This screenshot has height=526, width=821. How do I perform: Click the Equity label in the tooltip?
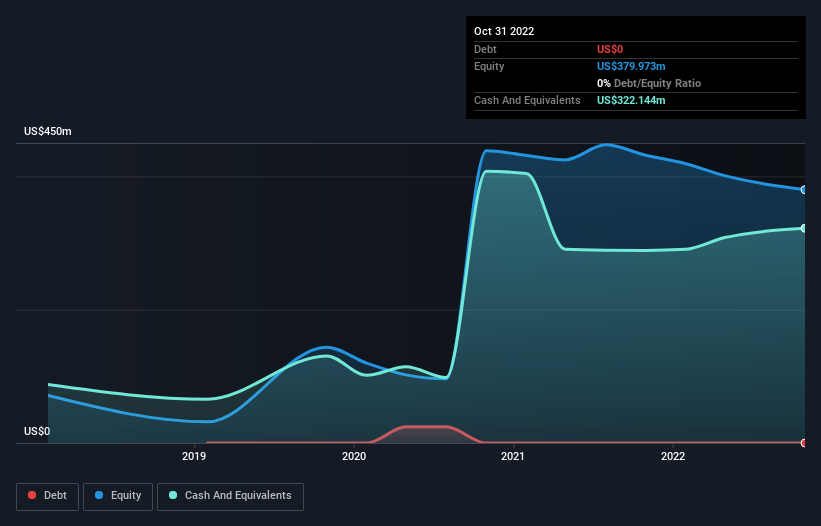click(x=489, y=66)
